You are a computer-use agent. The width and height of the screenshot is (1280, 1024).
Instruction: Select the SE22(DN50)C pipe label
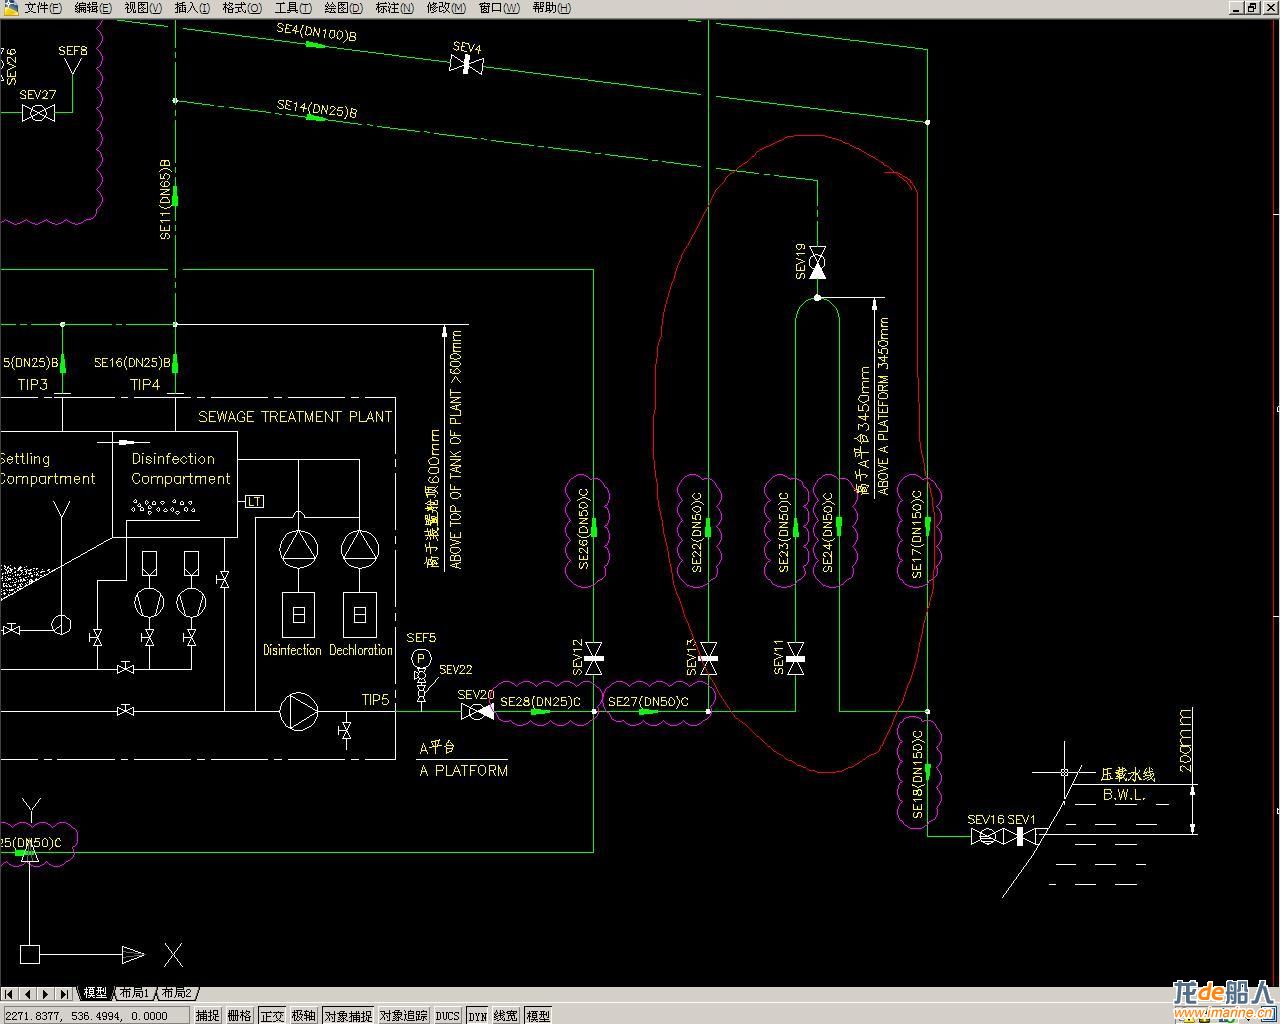point(697,531)
